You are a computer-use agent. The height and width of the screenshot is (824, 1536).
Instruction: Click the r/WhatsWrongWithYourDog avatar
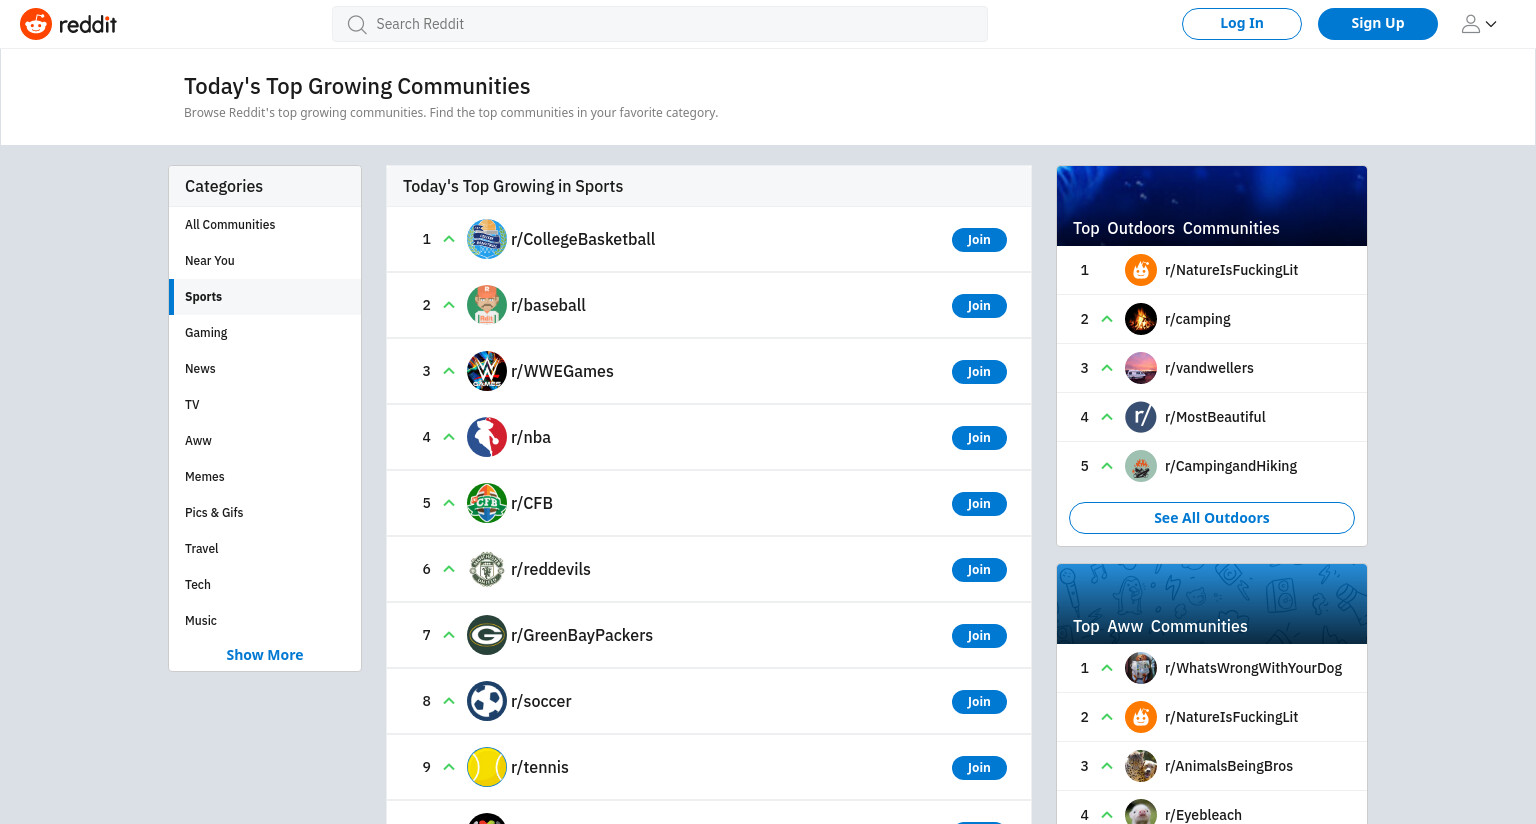(x=1141, y=668)
